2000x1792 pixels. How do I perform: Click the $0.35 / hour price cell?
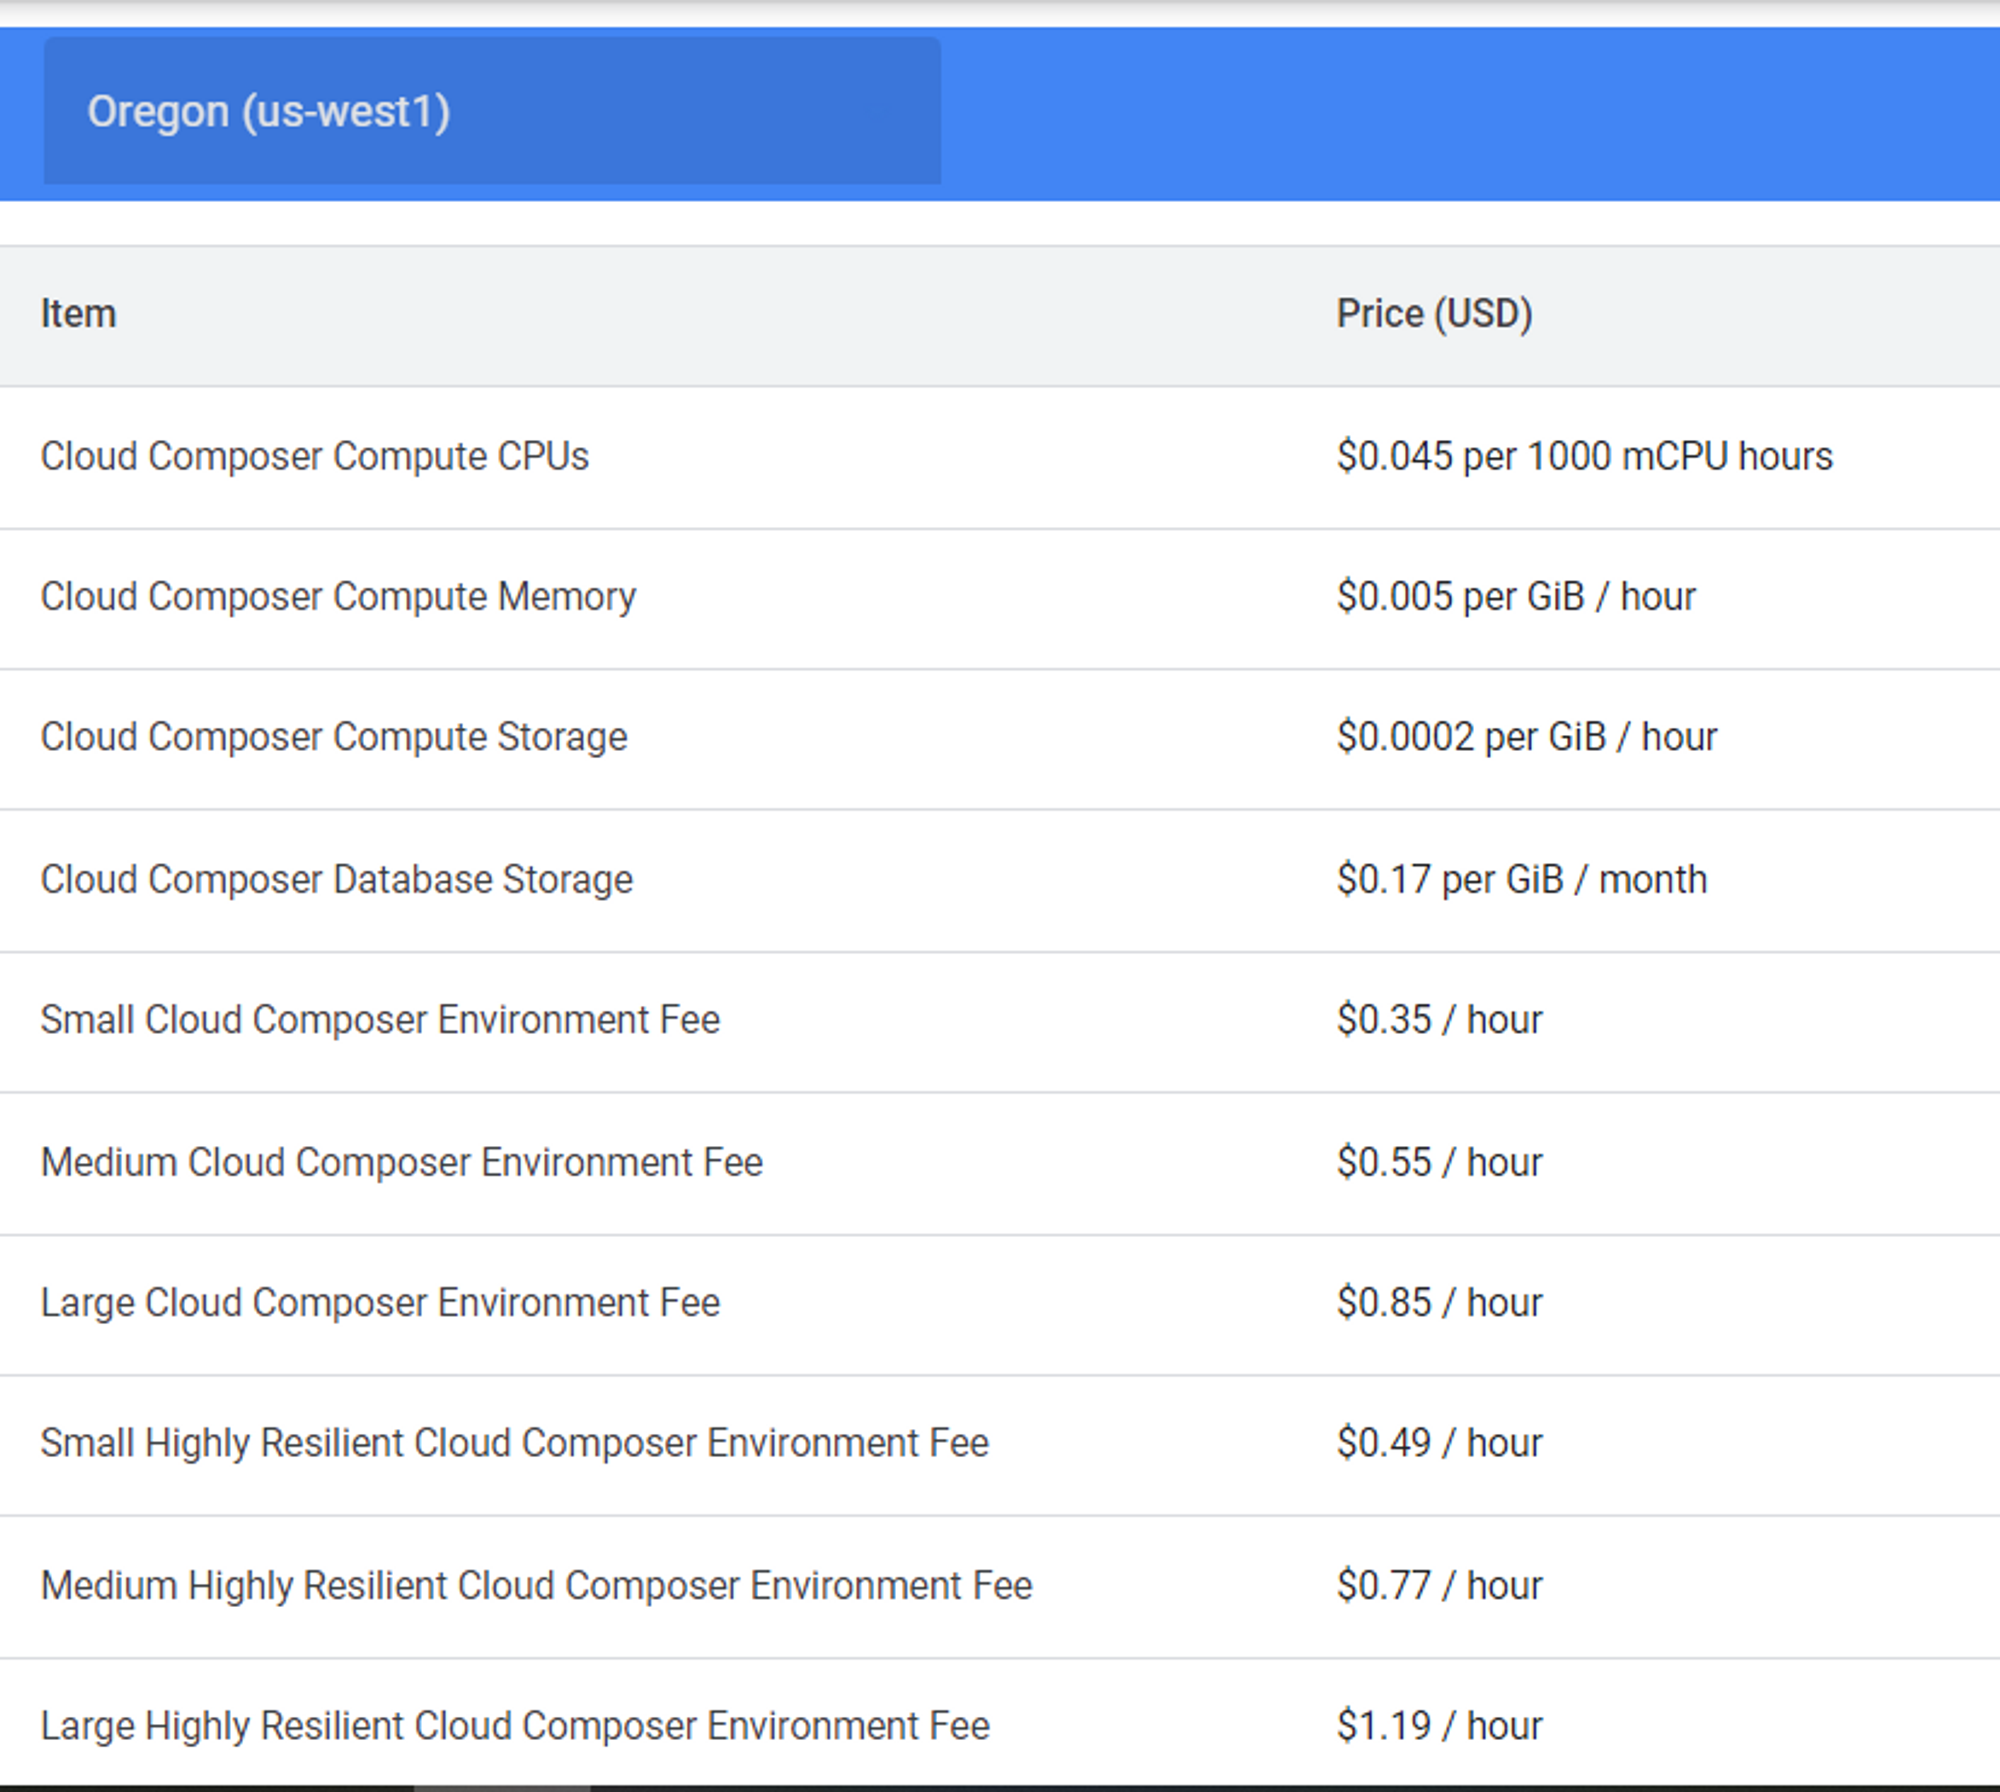point(1439,1020)
